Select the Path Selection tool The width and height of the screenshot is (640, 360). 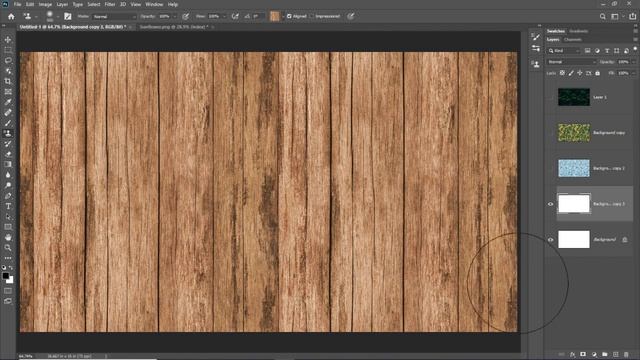(8, 217)
